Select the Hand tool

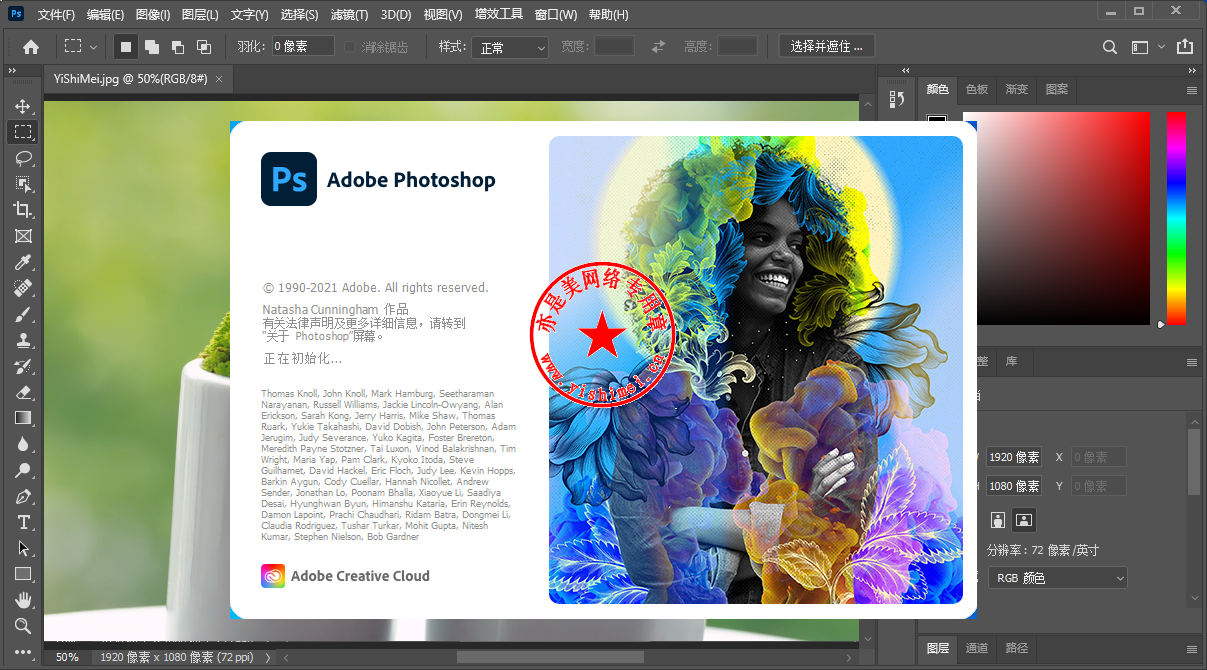[x=23, y=600]
